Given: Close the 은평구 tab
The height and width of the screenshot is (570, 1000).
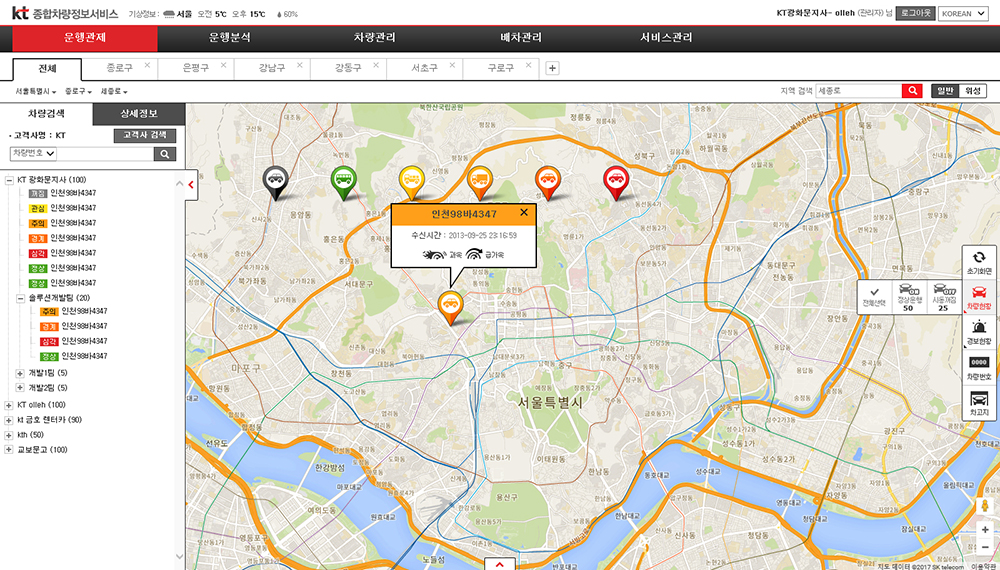Looking at the screenshot, I should click(x=223, y=65).
